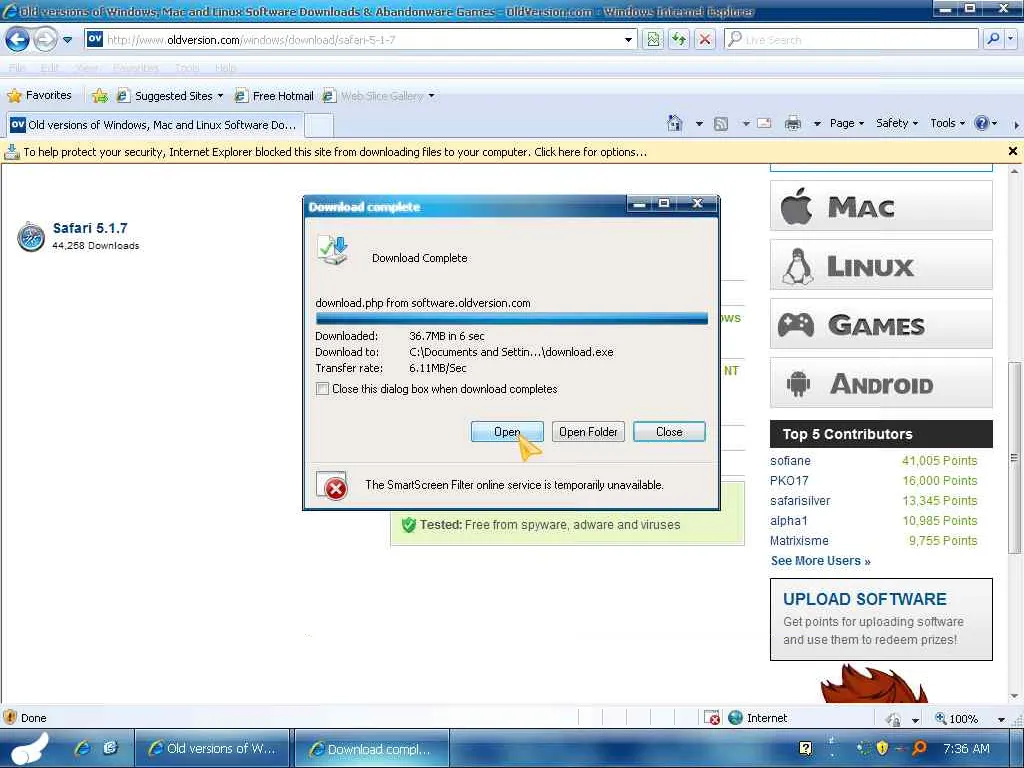This screenshot has height=768, width=1024.
Task: Open the Safari 5.1.7 link
Action: click(90, 228)
